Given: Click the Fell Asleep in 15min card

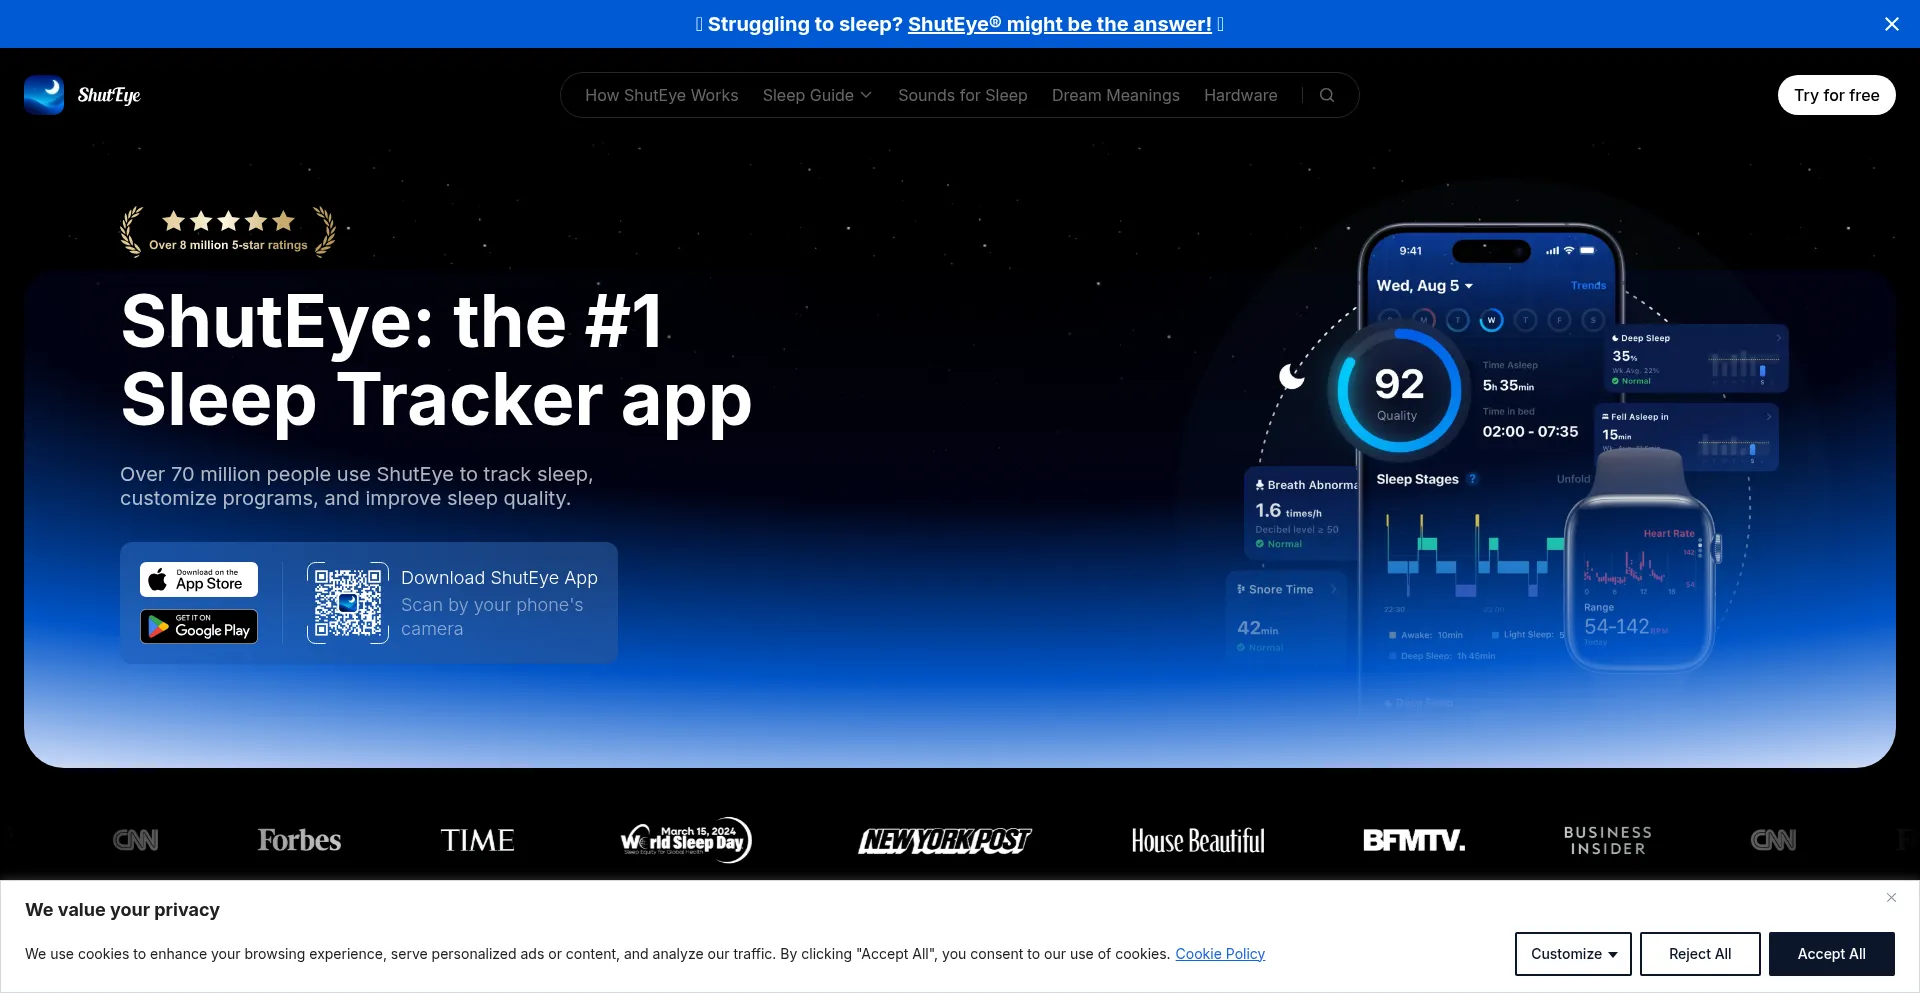Looking at the screenshot, I should click(1687, 436).
